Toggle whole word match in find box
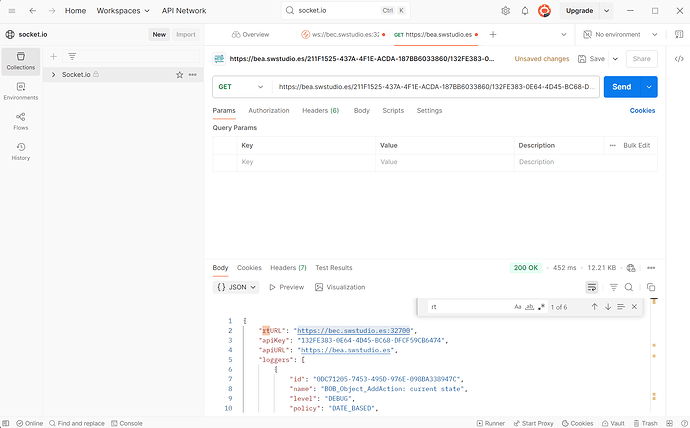 [x=529, y=307]
